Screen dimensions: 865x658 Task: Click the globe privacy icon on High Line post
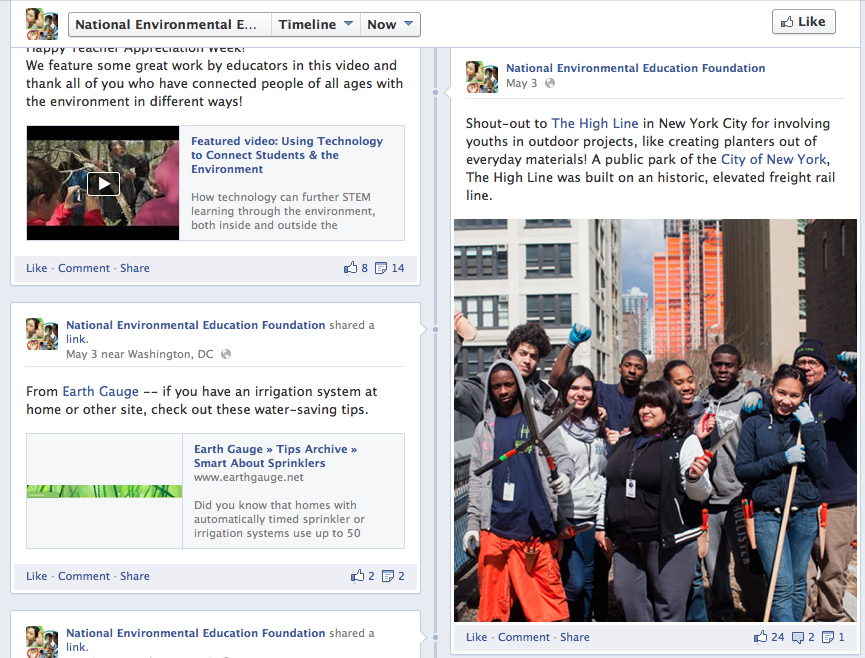click(x=550, y=83)
